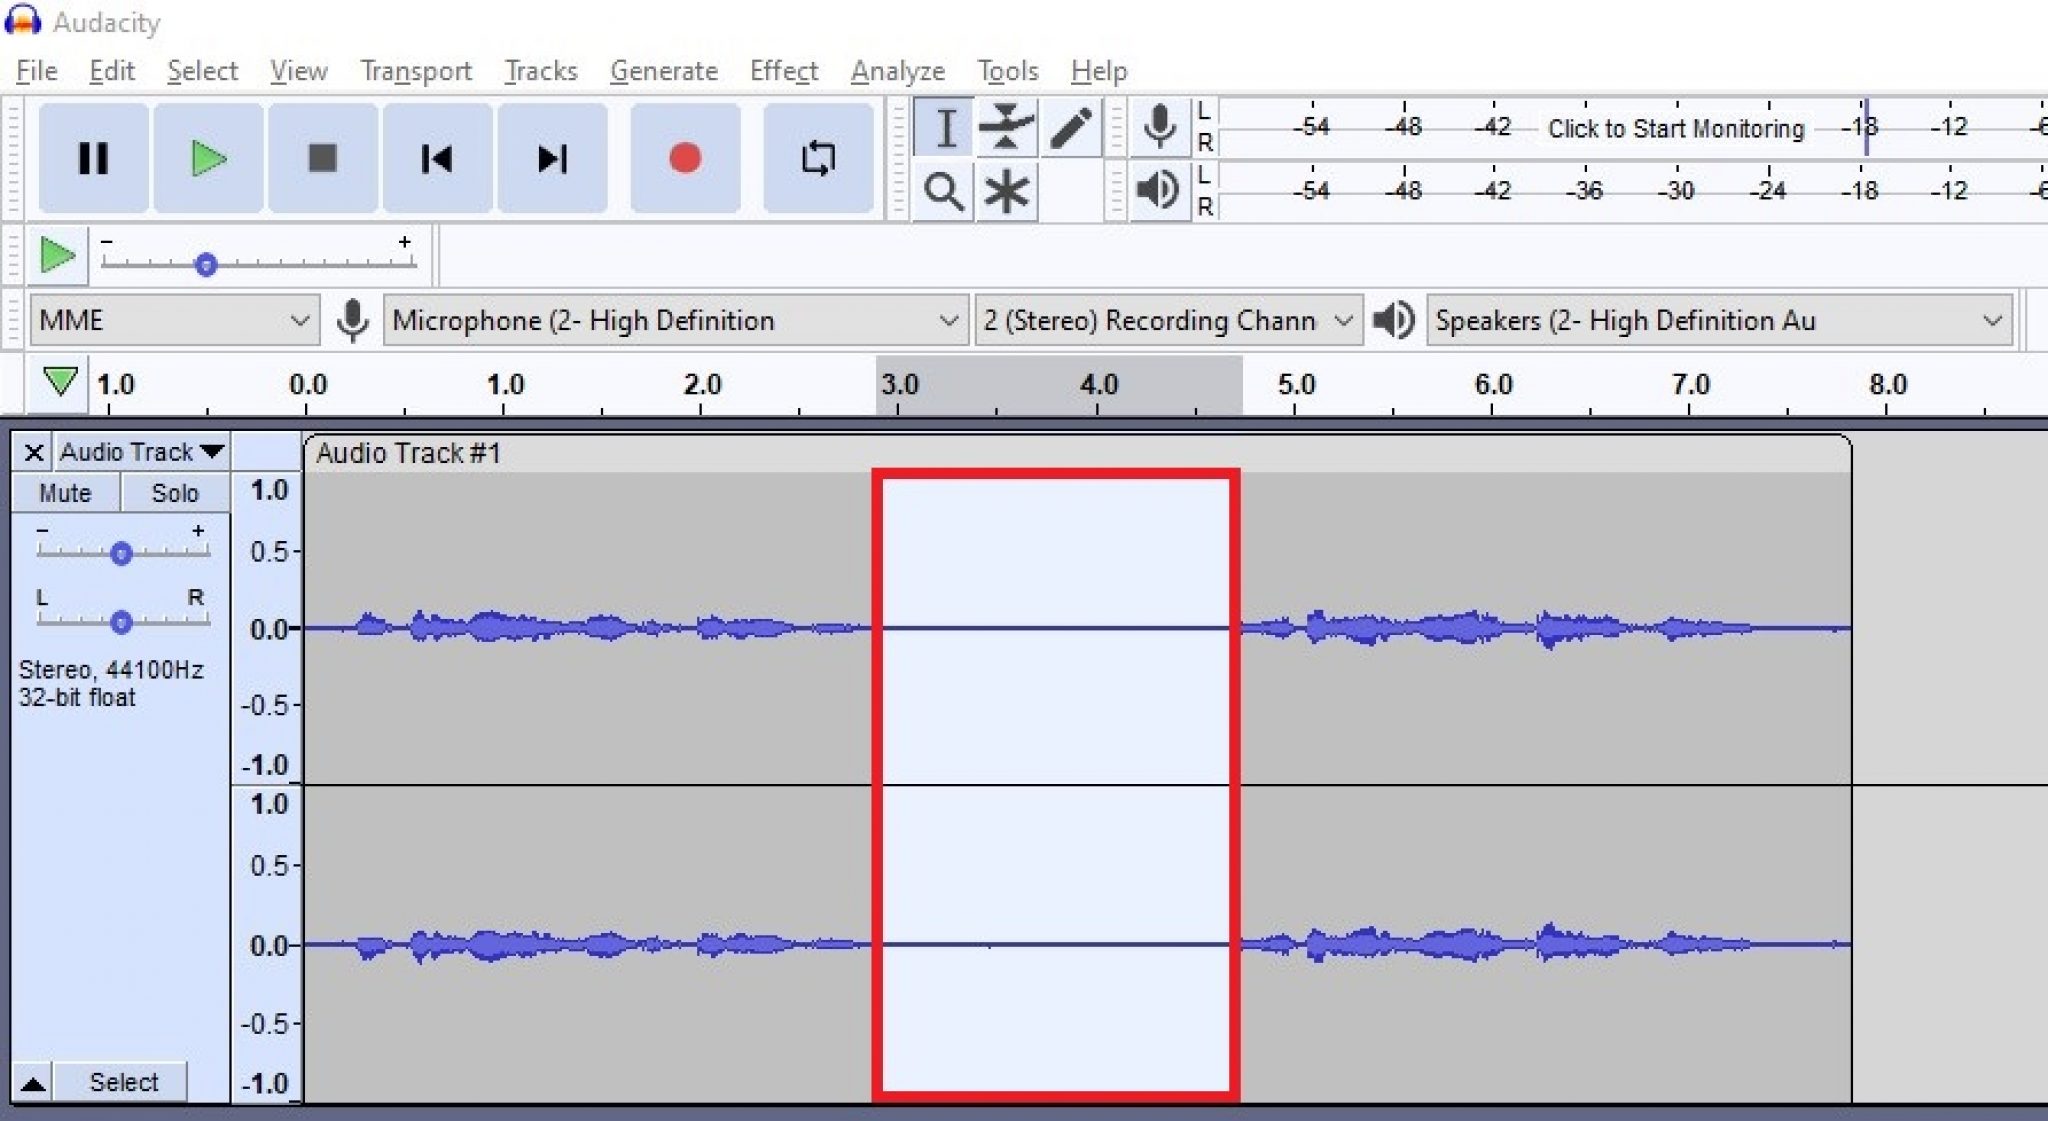
Task: Mute Audio Track #1
Action: click(x=64, y=492)
